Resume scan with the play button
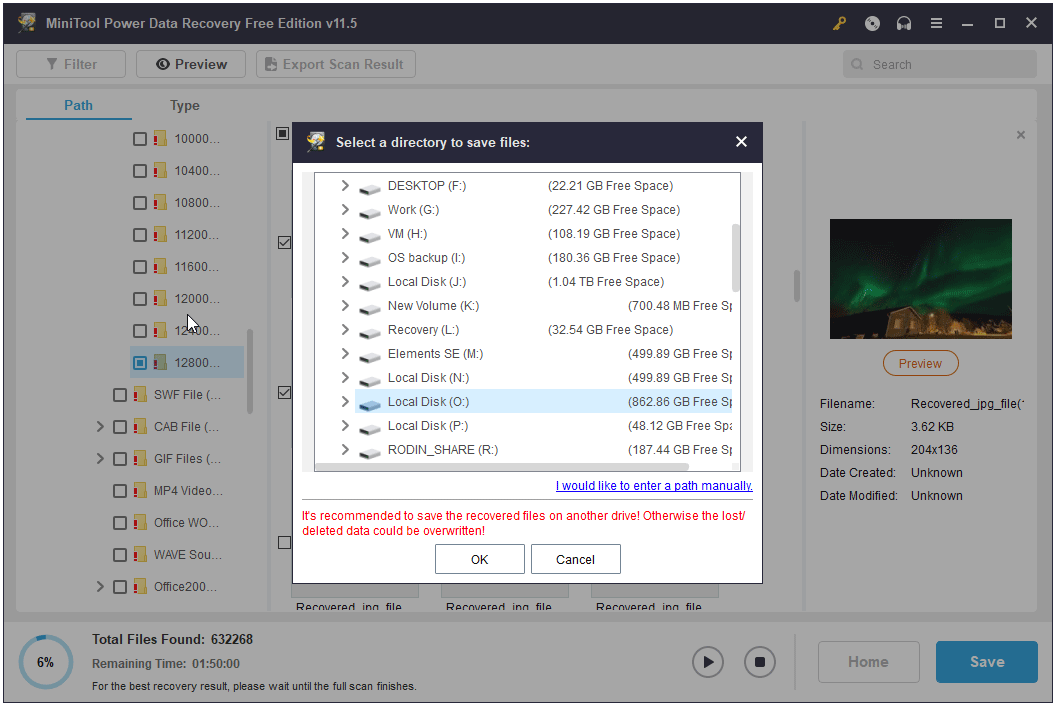 click(708, 662)
